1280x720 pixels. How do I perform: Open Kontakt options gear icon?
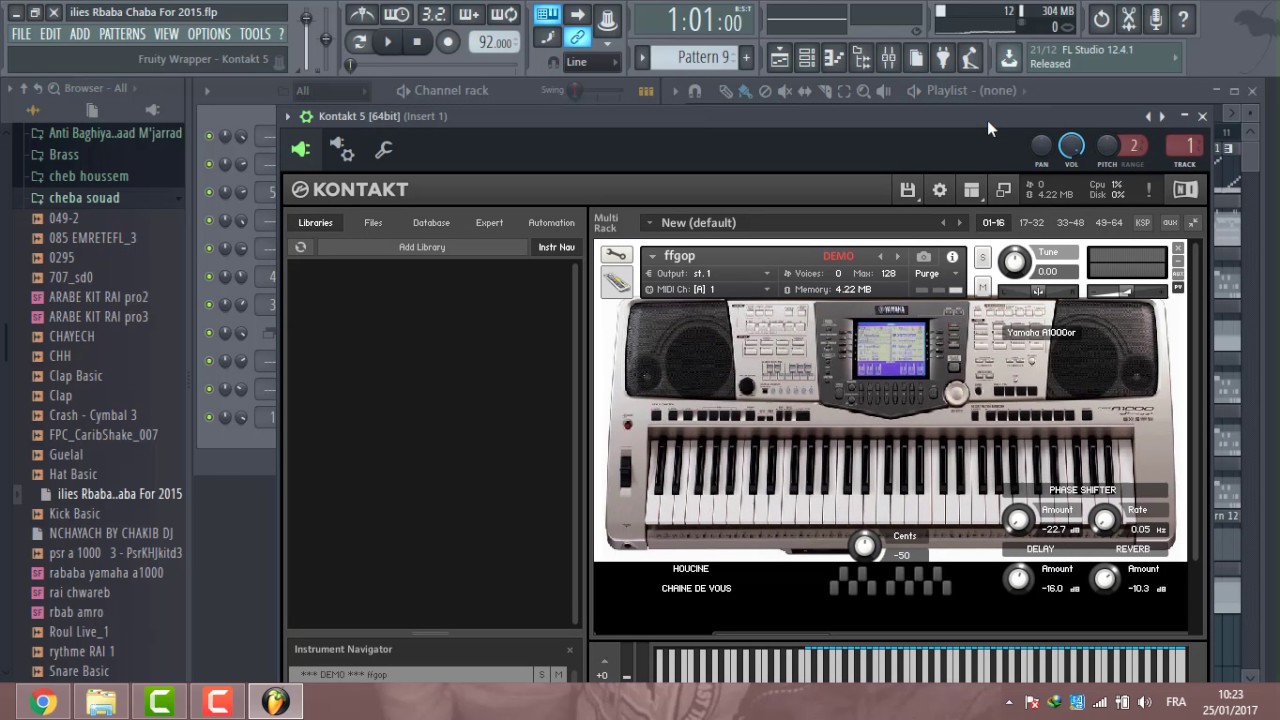(939, 190)
